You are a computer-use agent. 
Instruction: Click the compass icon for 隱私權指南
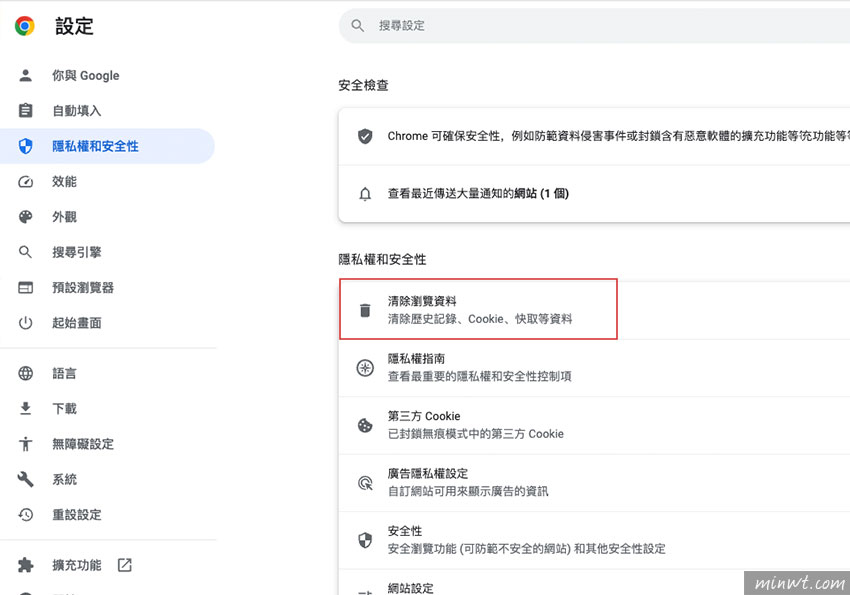365,367
